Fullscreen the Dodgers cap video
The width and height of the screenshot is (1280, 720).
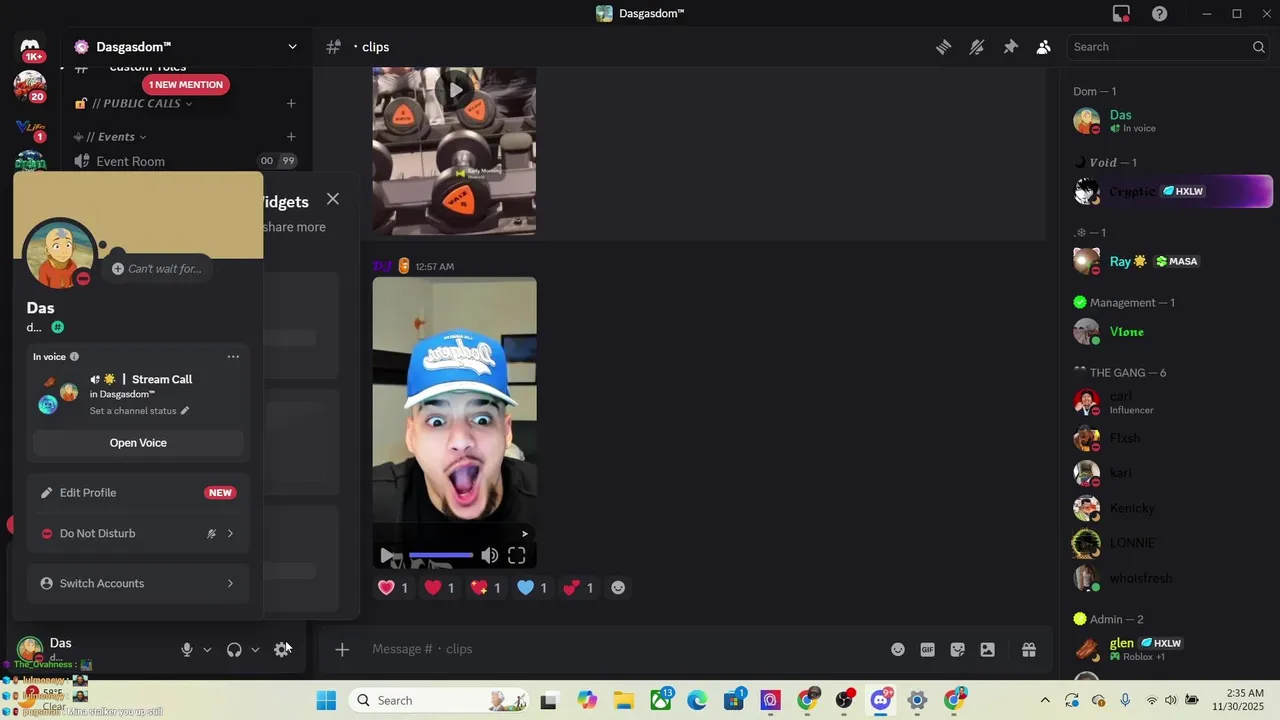pos(517,556)
